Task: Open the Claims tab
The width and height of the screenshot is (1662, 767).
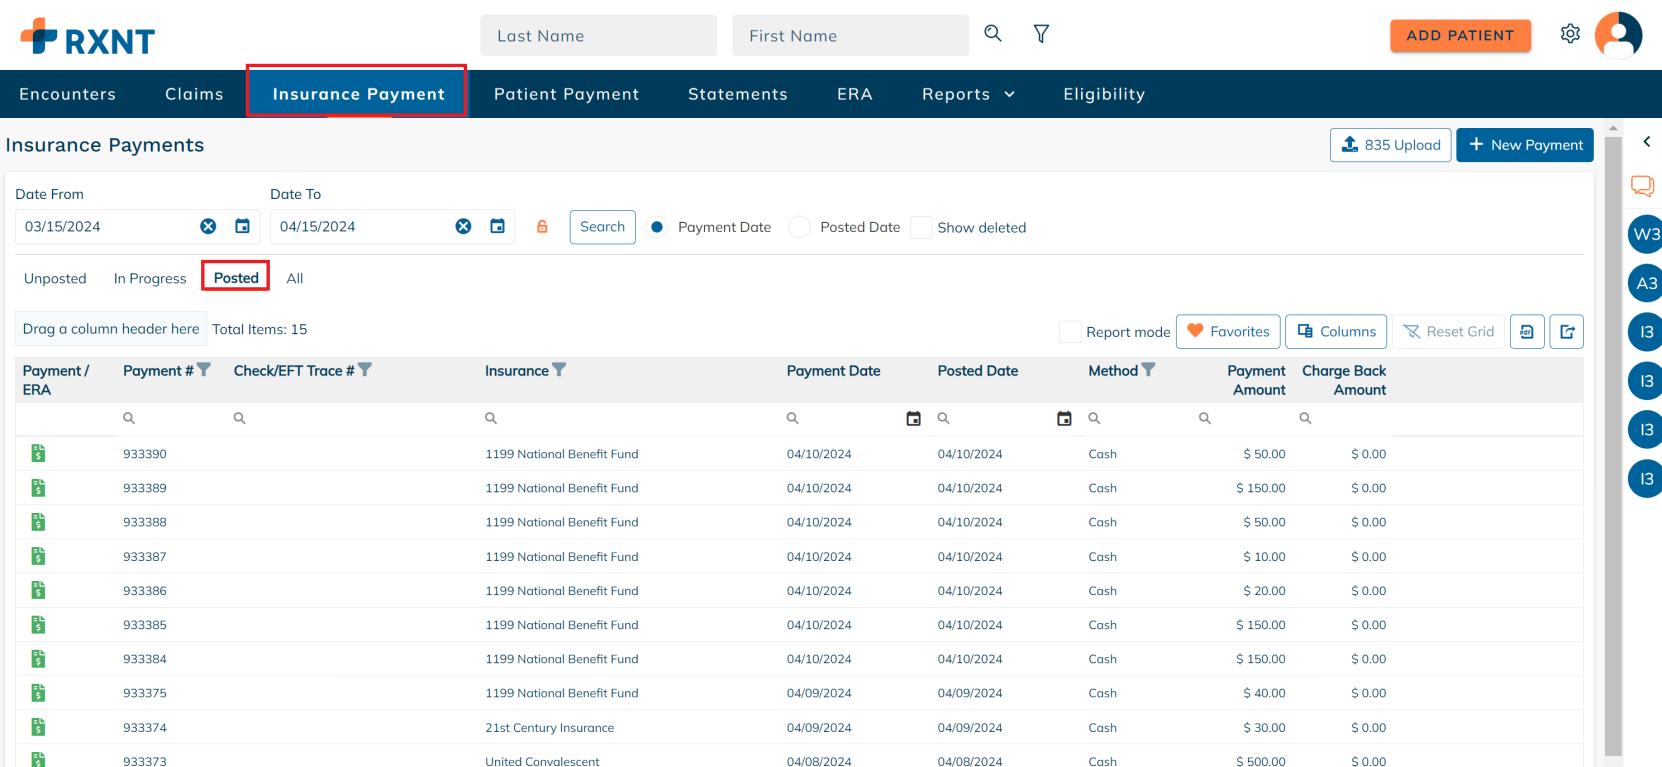Action: [x=194, y=94]
